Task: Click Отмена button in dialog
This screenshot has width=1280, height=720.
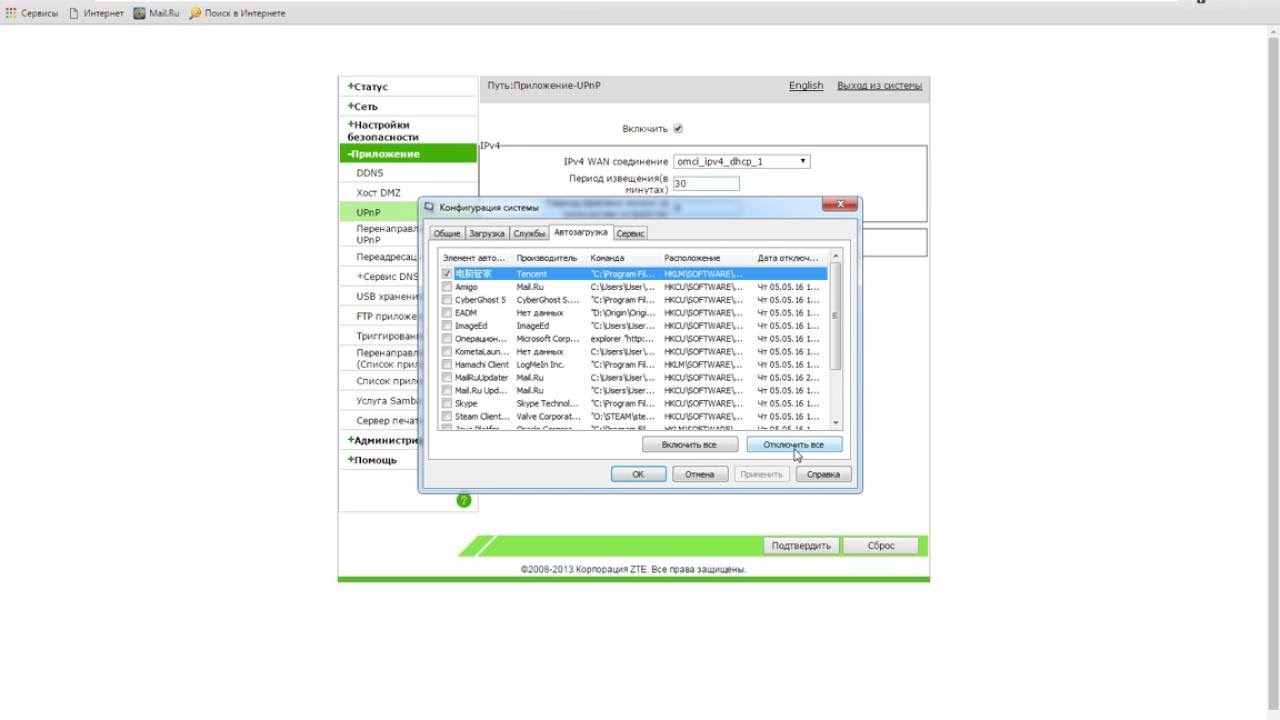Action: coord(699,474)
